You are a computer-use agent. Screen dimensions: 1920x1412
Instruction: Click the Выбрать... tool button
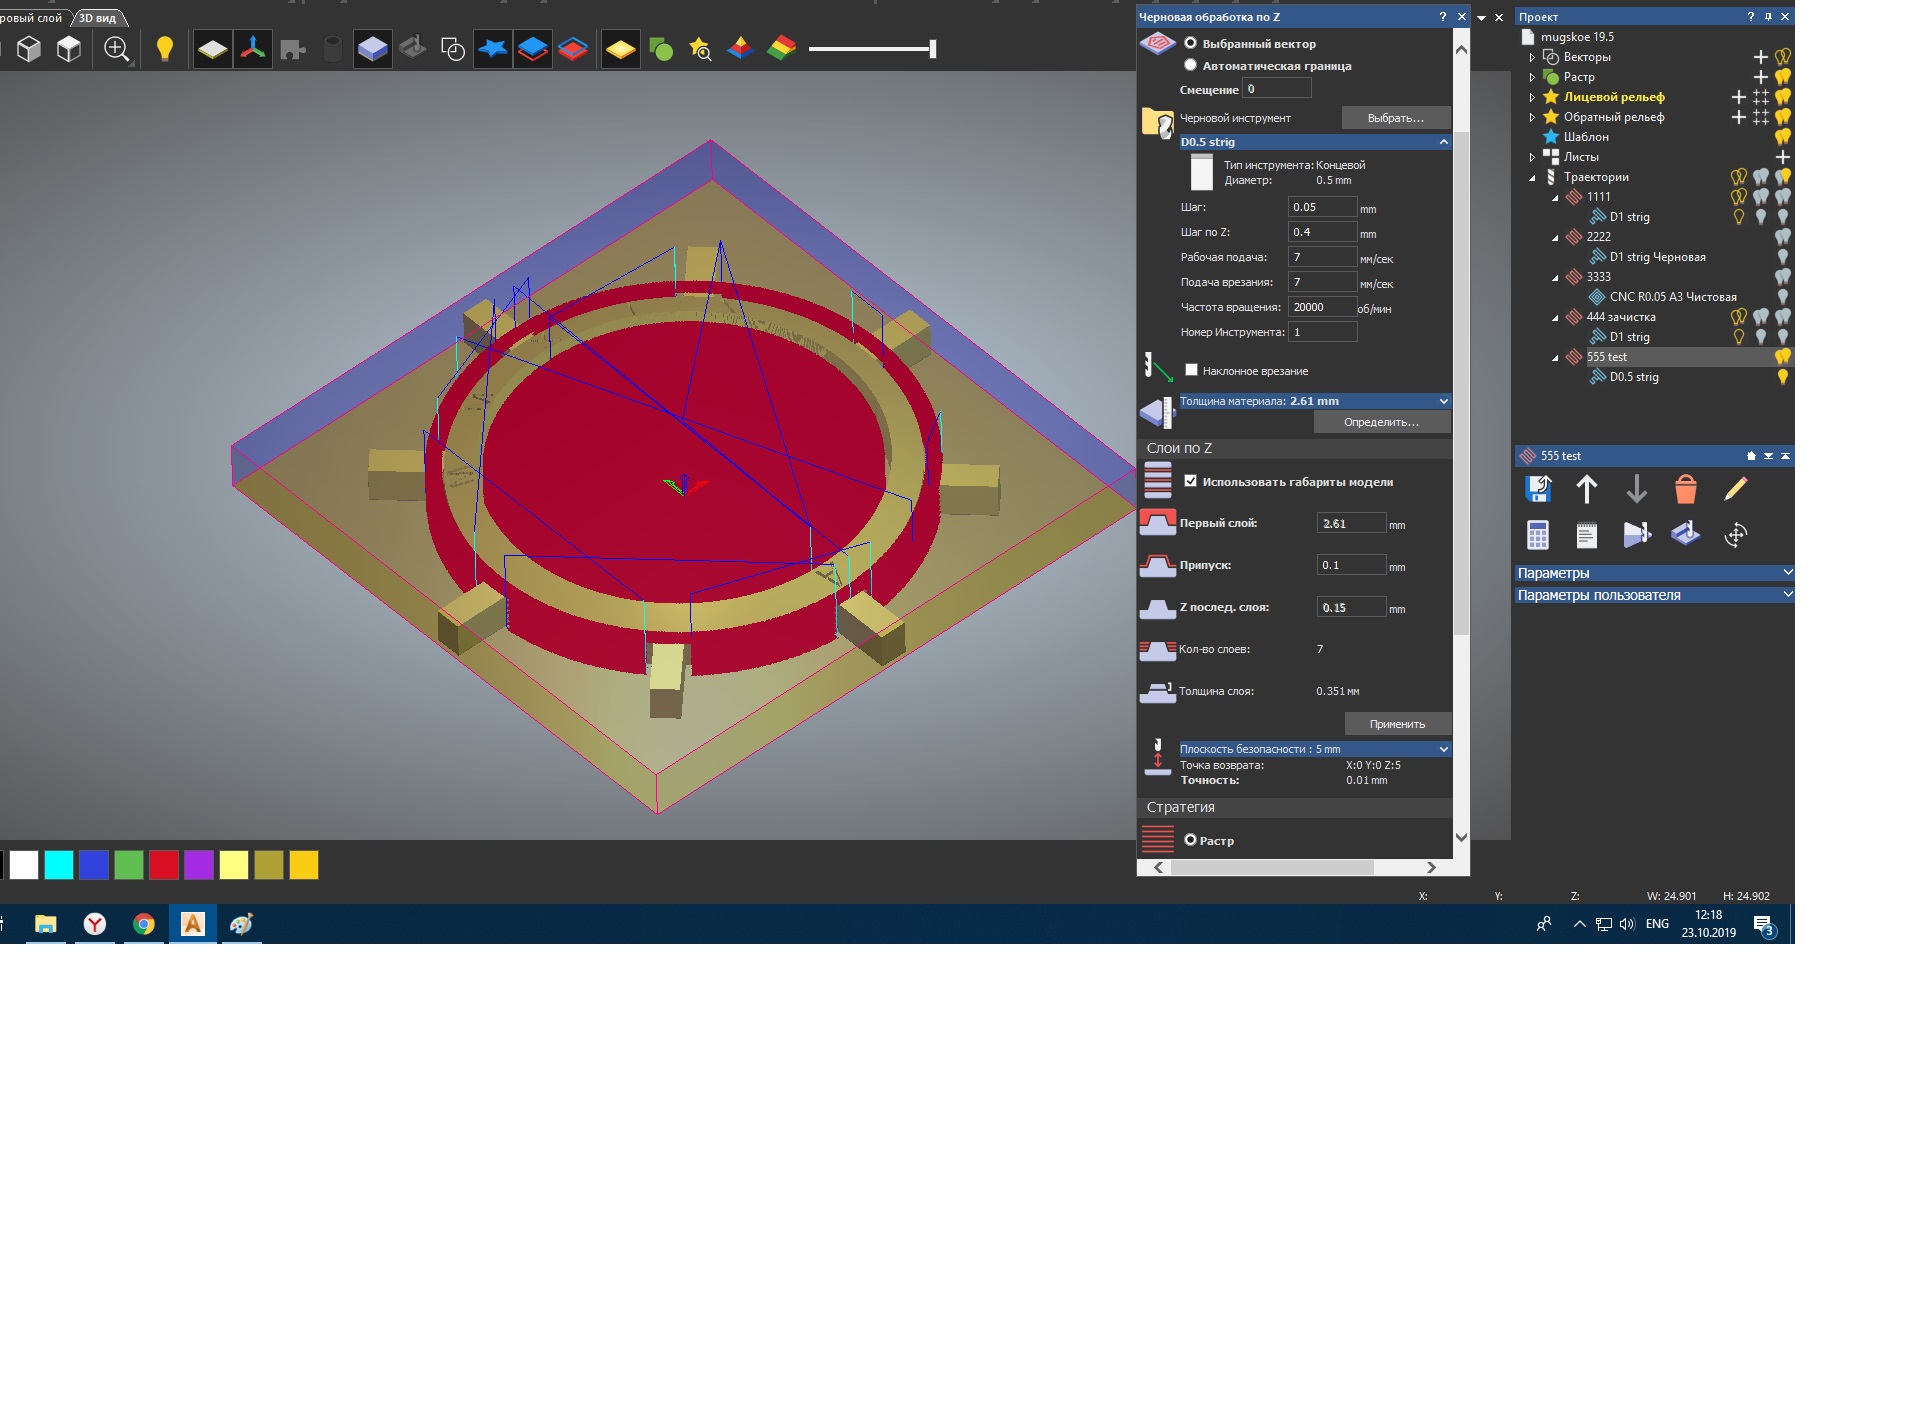[1395, 118]
